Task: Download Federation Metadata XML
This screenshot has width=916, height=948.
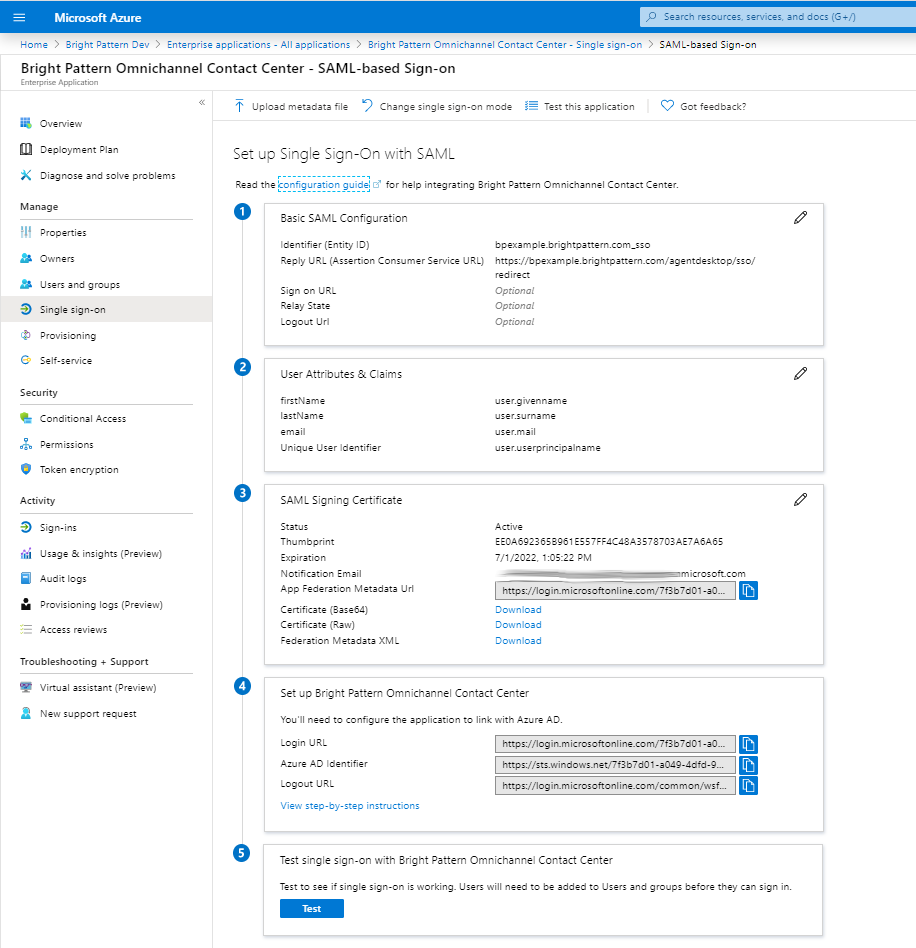Action: 518,640
